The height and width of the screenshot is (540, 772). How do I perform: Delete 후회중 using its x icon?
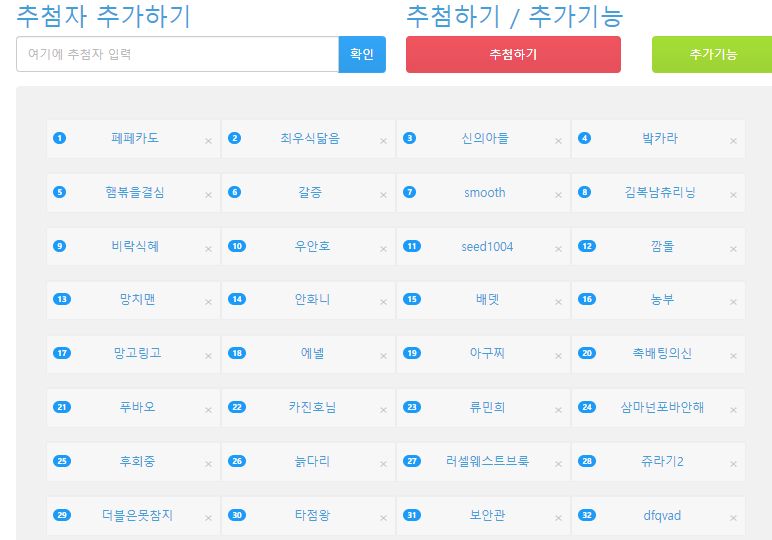click(x=208, y=464)
